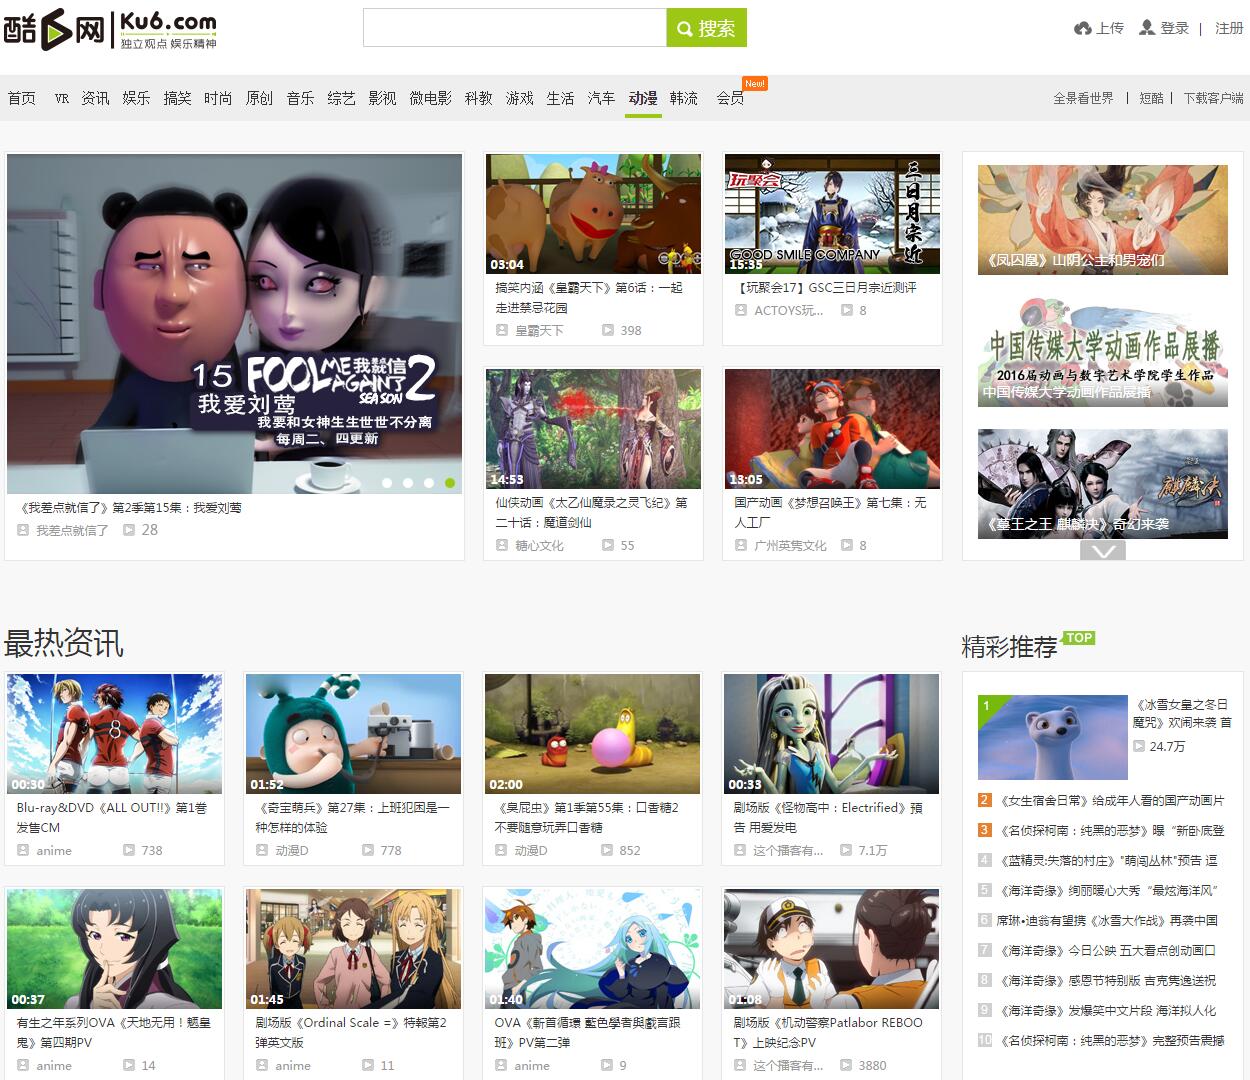Open 新首循環 PV第二弹 video thumbnail
The height and width of the screenshot is (1080, 1250).
(593, 948)
